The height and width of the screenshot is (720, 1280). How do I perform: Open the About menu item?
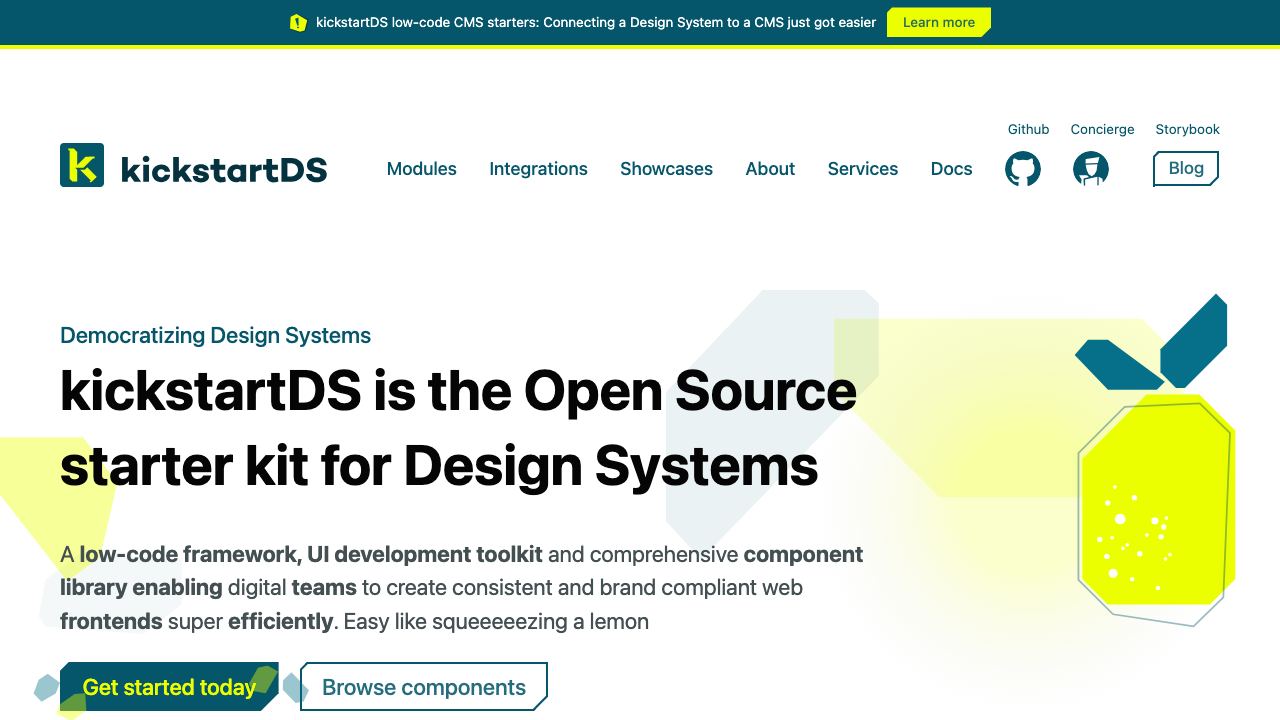[770, 169]
